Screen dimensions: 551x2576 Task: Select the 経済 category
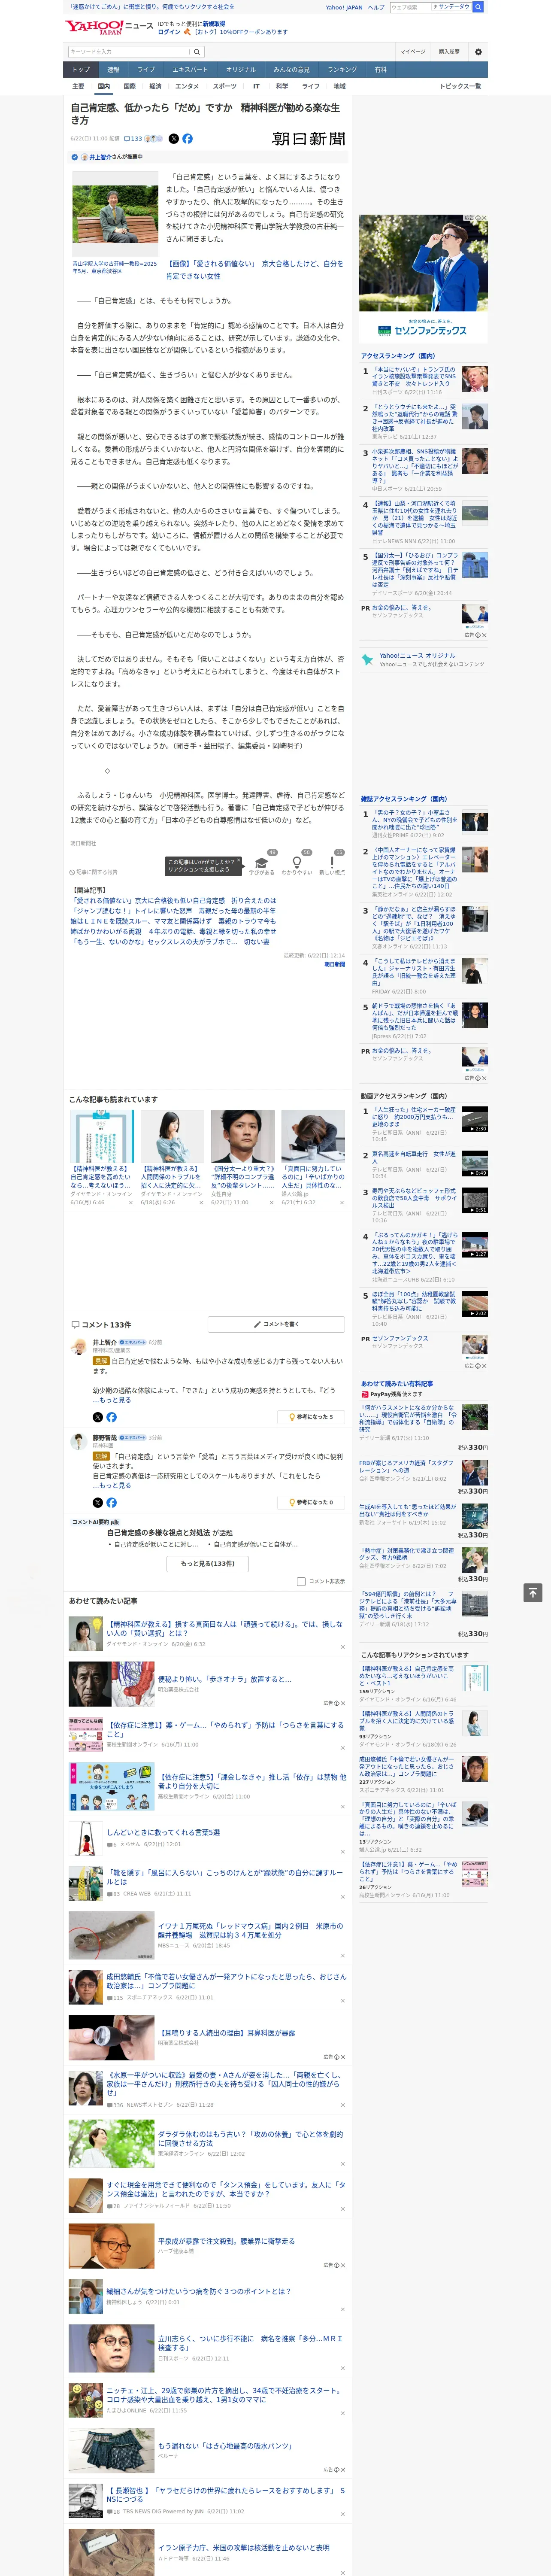155,87
